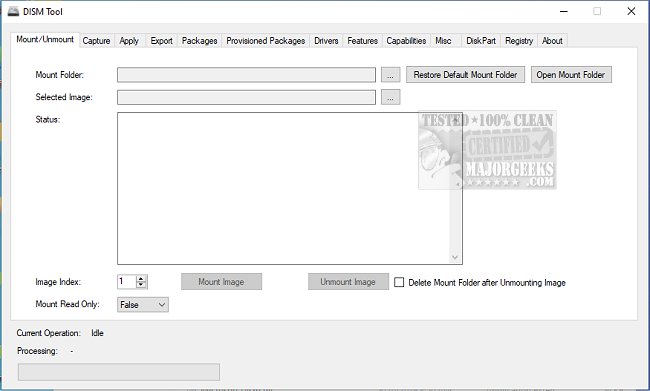The height and width of the screenshot is (391, 650).
Task: Click the 'Image Index:' label
Action: 58,282
